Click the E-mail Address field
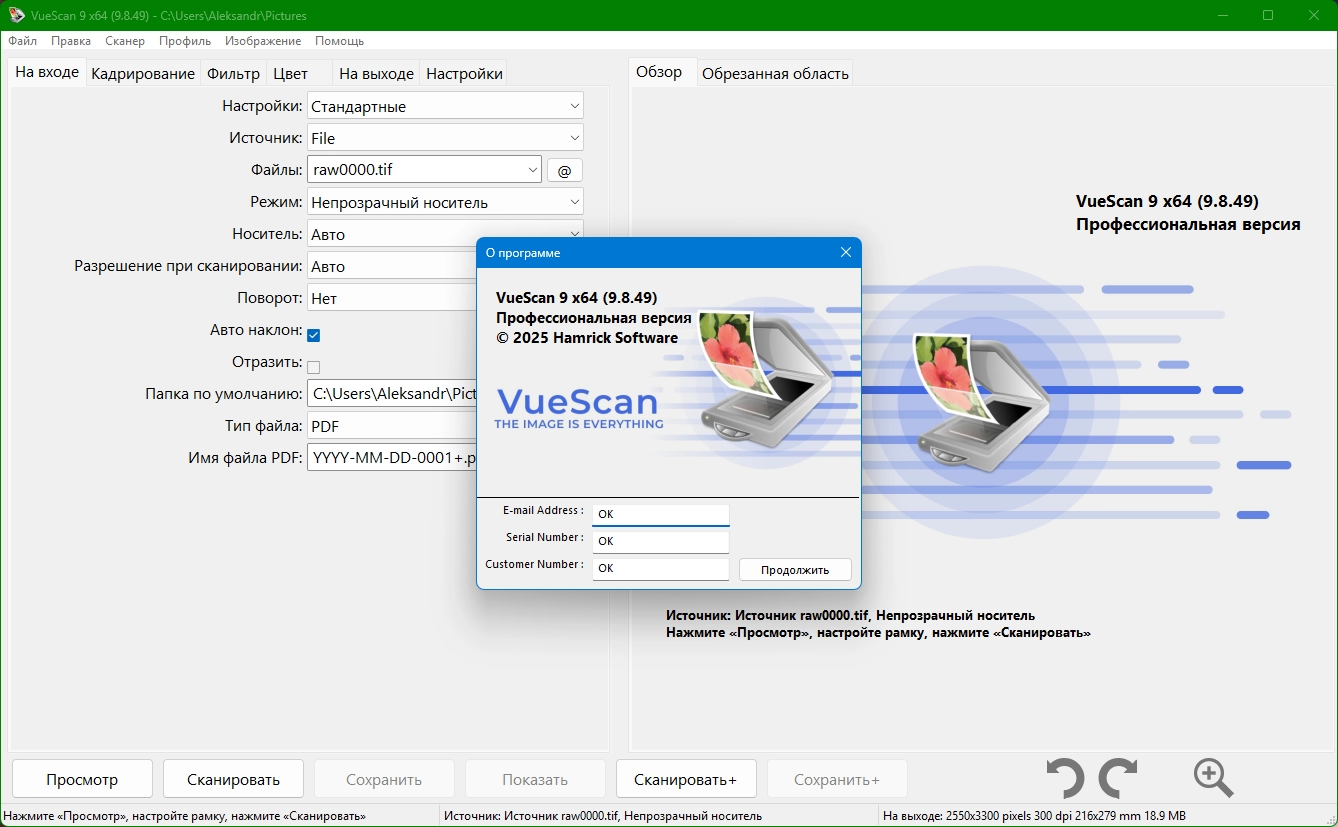The image size is (1338, 827). pos(661,514)
